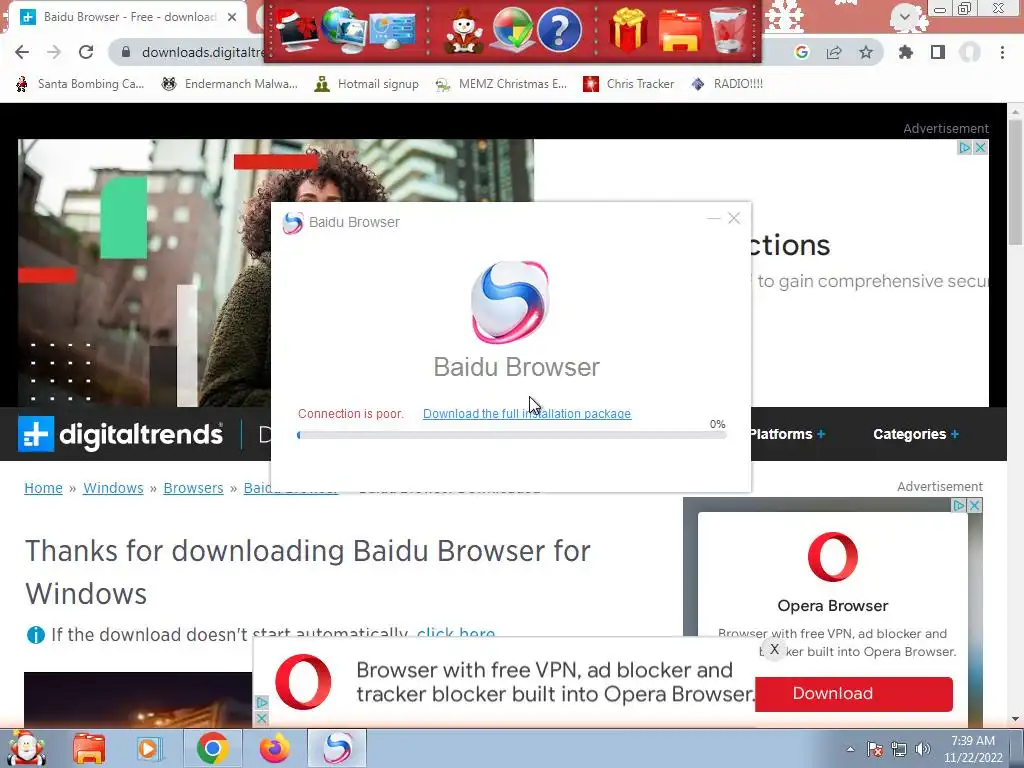Open the volume speaker tray icon
Screen dimensions: 1024x768
(923, 749)
